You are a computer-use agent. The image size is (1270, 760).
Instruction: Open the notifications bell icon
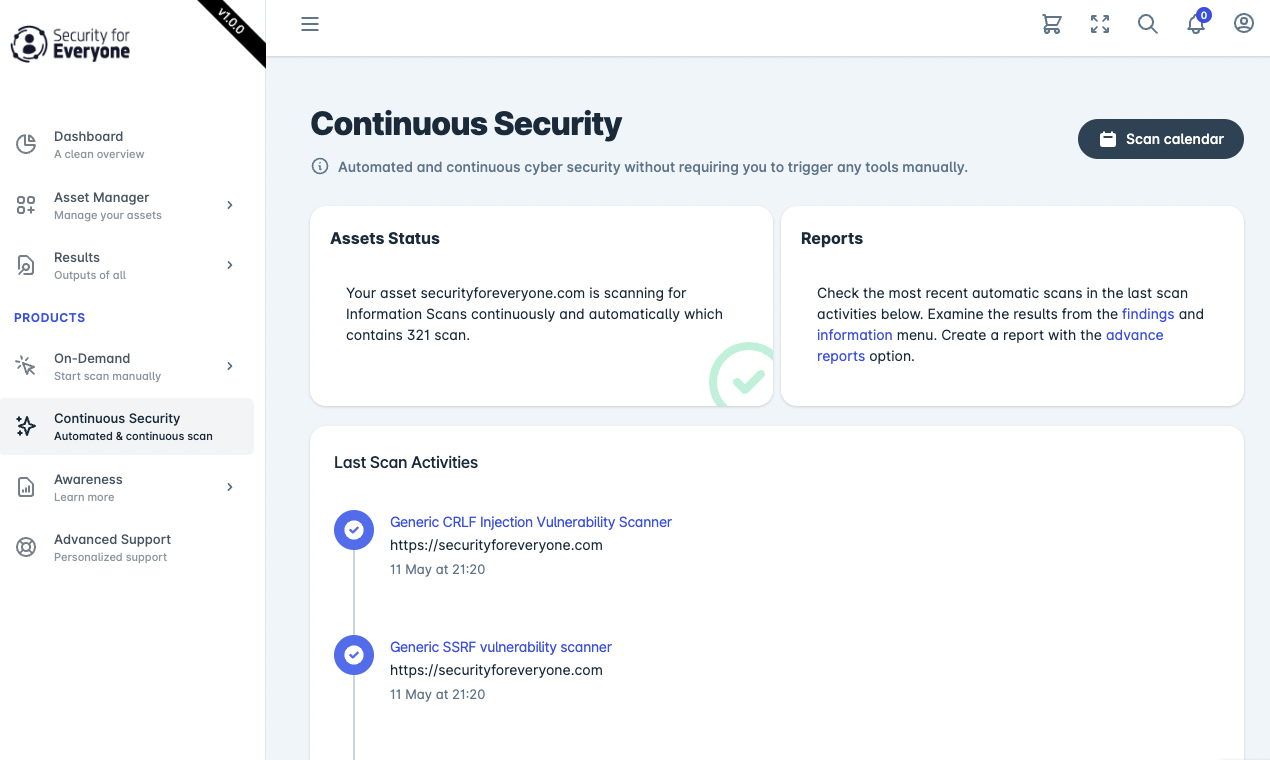(x=1196, y=24)
